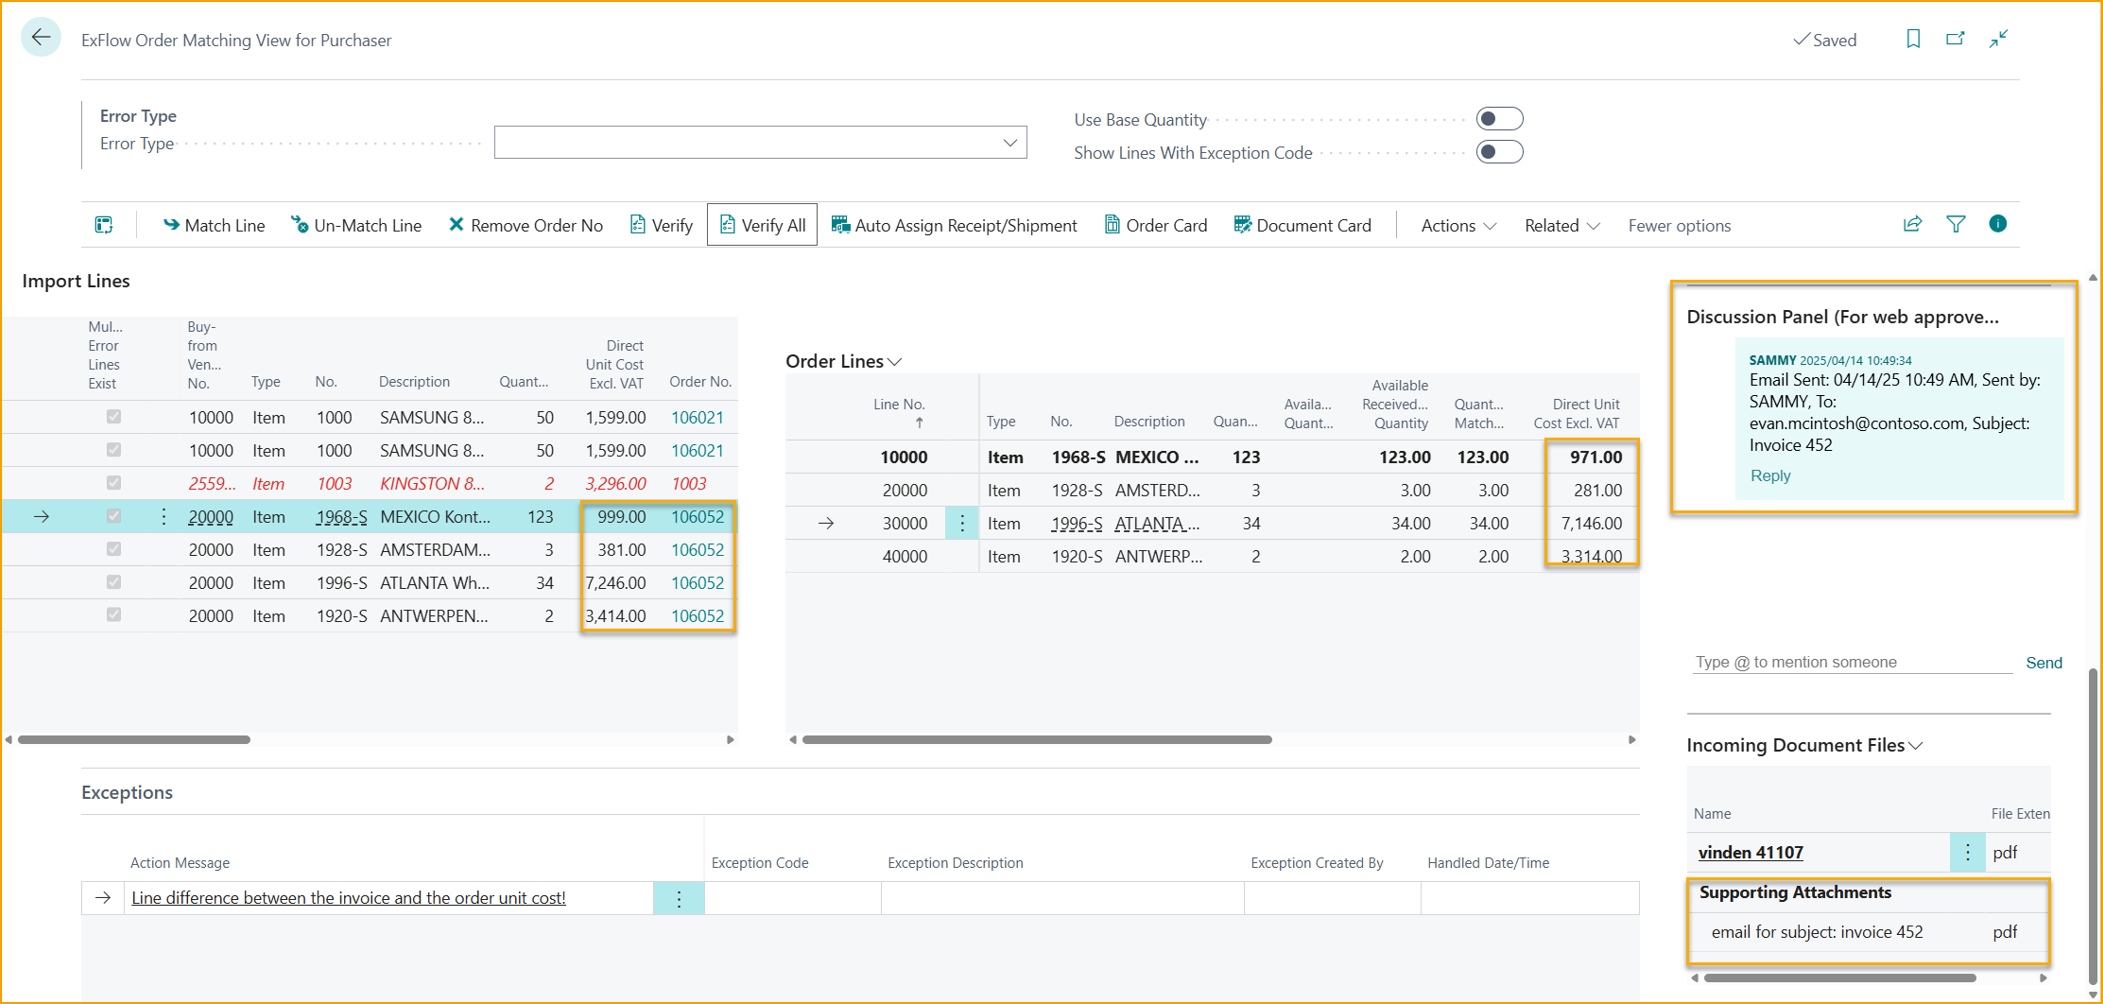The height and width of the screenshot is (1004, 2103).
Task: Click the mention someone message field
Action: click(1850, 662)
